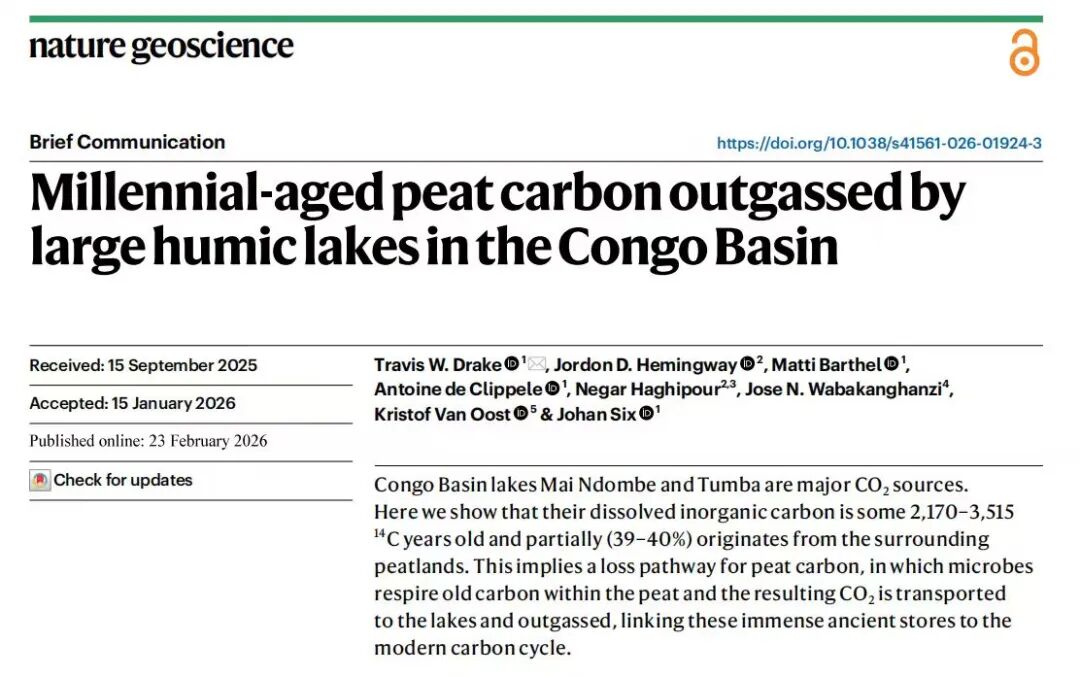Click the Check for updates badge icon
The image size is (1080, 677).
[40, 480]
